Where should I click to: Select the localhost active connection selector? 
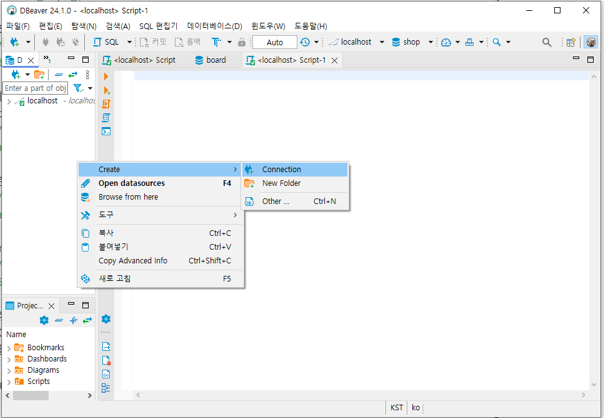pos(351,42)
